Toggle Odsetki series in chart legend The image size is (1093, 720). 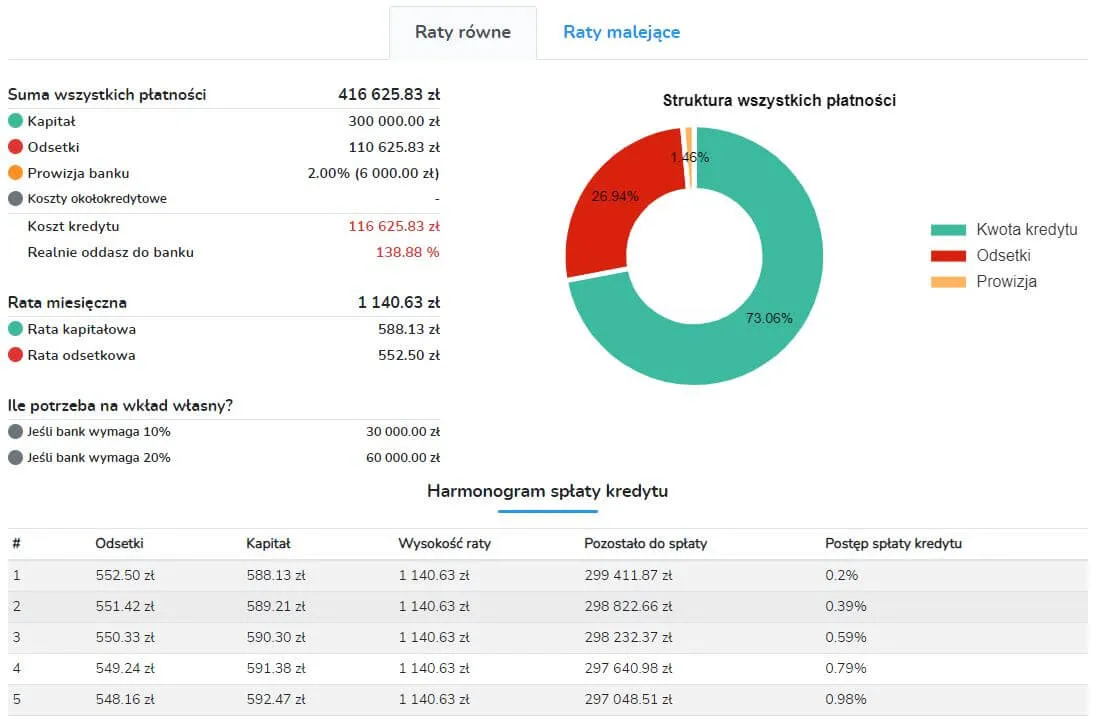pos(1003,256)
